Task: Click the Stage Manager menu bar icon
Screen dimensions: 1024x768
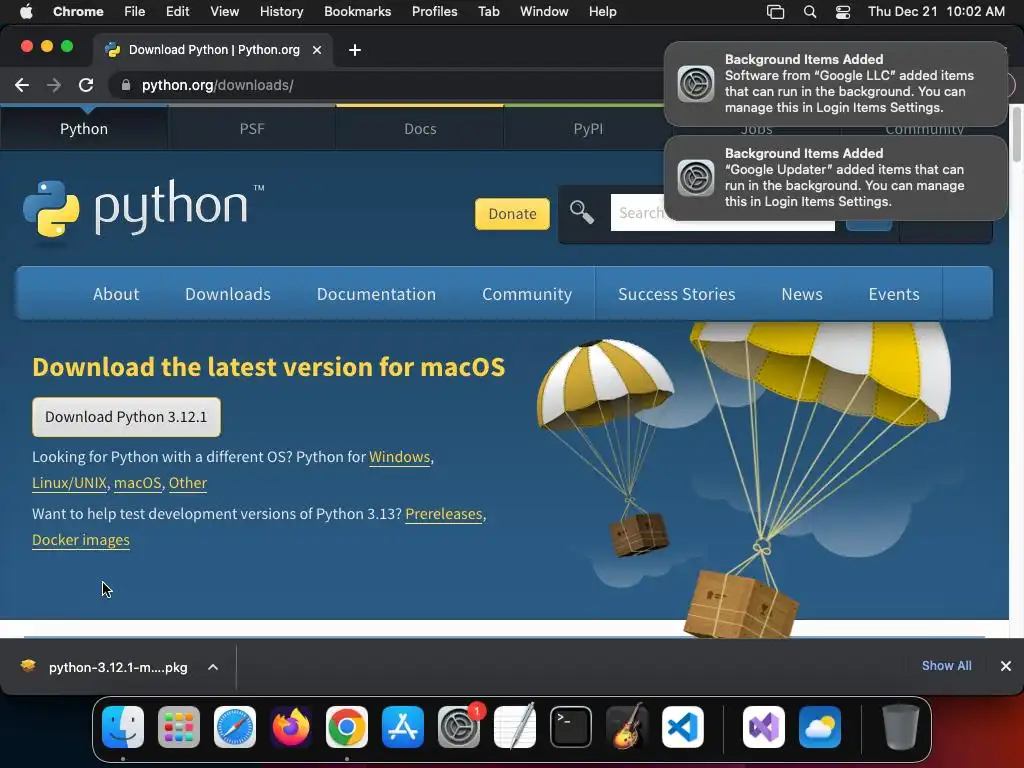Action: pos(775,12)
